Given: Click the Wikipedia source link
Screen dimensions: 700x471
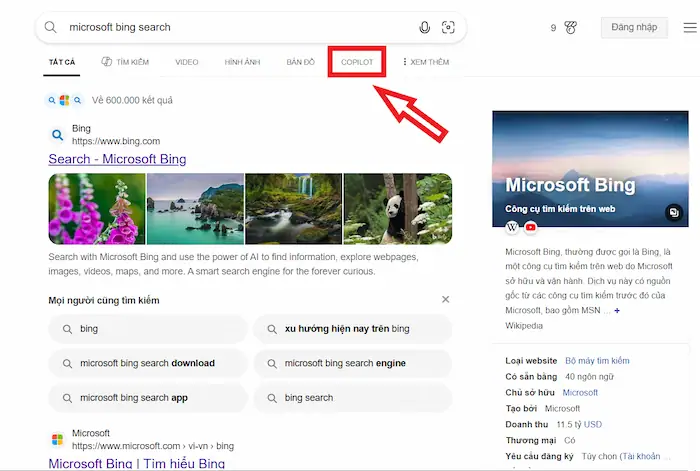Looking at the screenshot, I should [x=524, y=326].
